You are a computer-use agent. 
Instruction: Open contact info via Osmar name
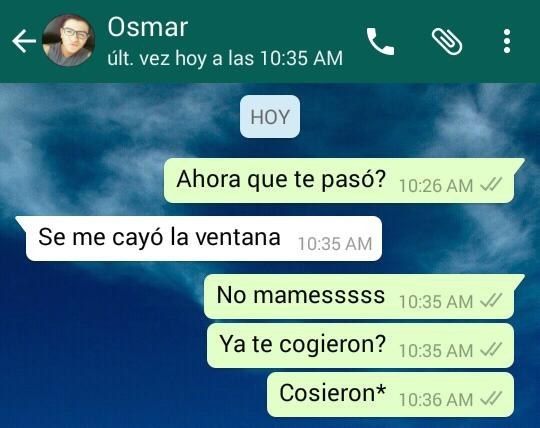(x=148, y=27)
